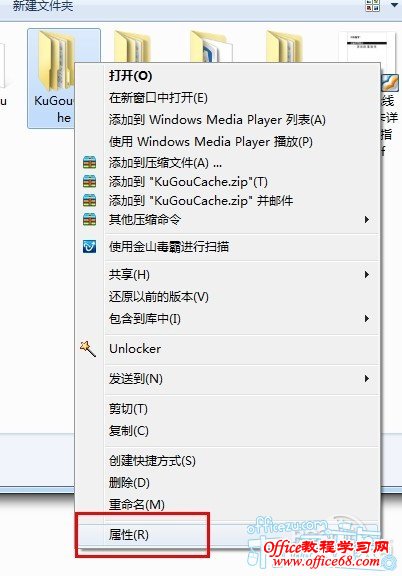Click archive icon beside 其他压缩命令
Image resolution: width=402 pixels, height=576 pixels.
pos(89,219)
